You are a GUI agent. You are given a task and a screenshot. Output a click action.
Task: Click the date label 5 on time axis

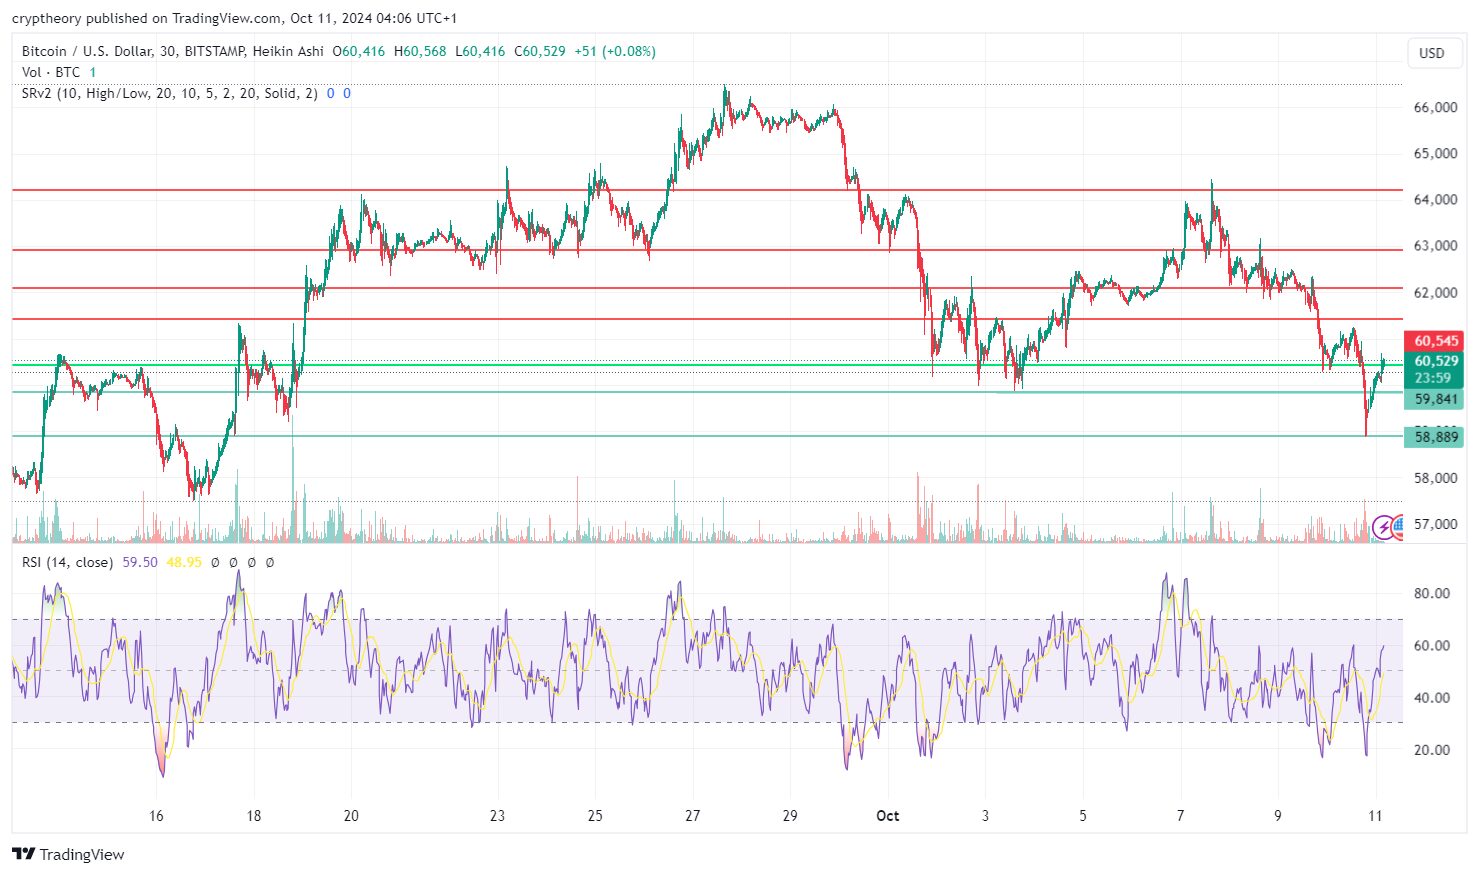1083,816
